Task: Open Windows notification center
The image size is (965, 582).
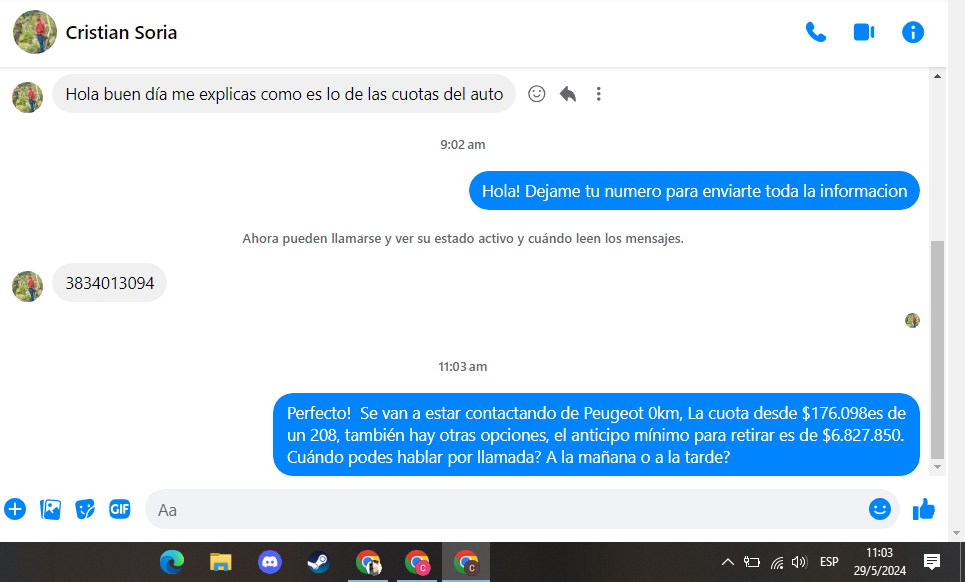Action: click(x=931, y=562)
